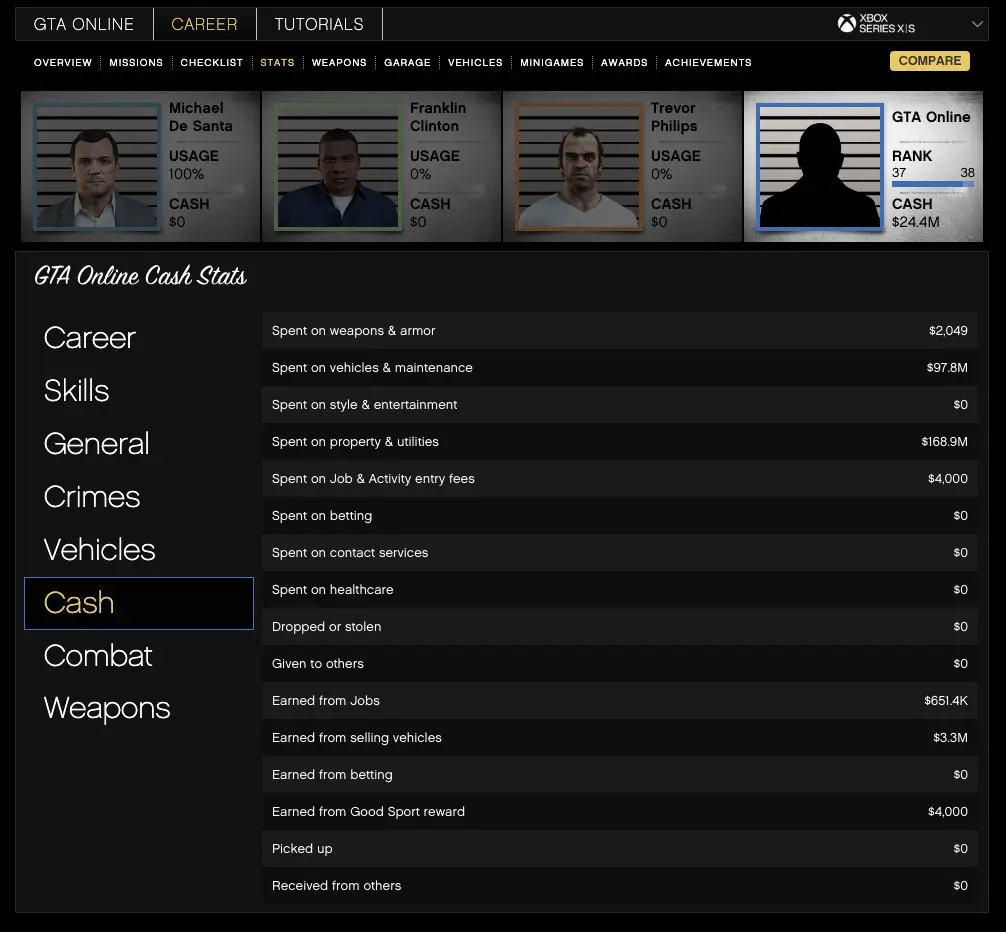Select Franklin Clinton's mugshot portrait
The height and width of the screenshot is (932, 1006).
[338, 166]
